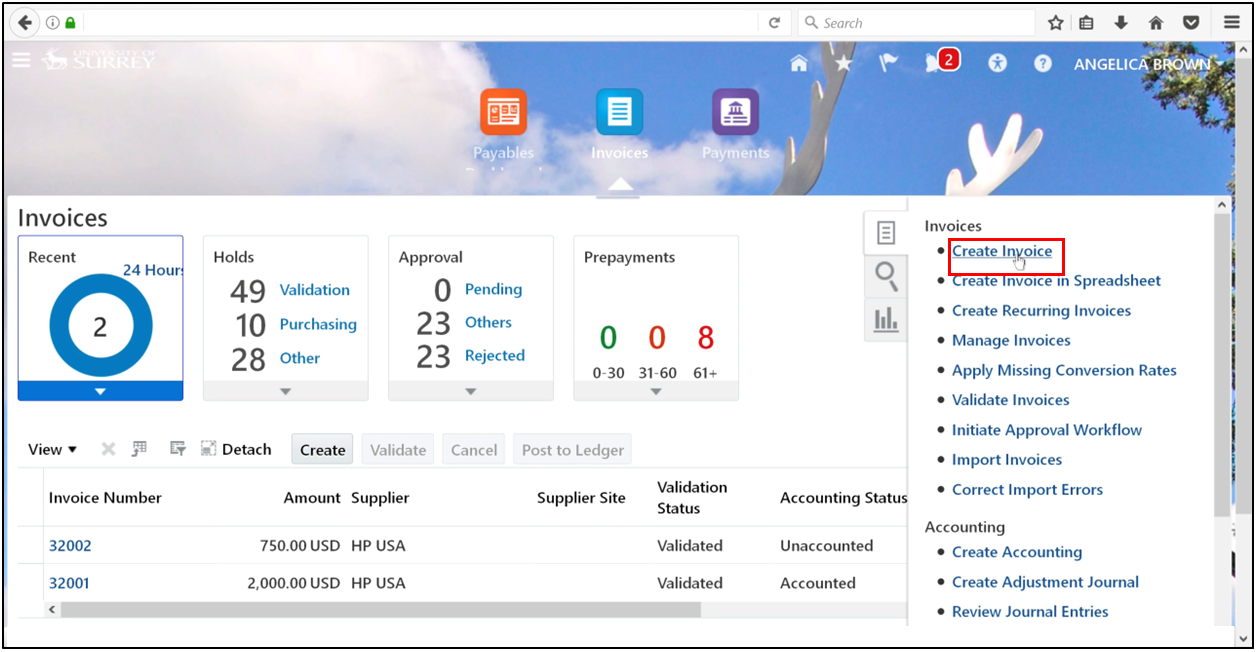Open the View menu above the table
The width and height of the screenshot is (1256, 652).
tap(51, 448)
